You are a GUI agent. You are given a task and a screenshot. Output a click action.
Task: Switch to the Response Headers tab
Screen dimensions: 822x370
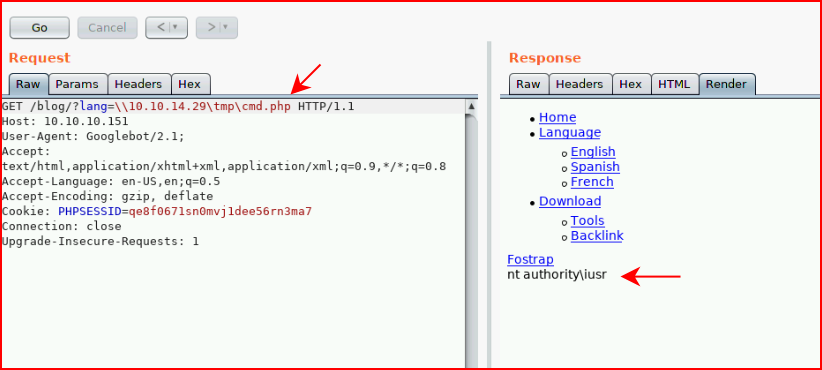coord(580,84)
